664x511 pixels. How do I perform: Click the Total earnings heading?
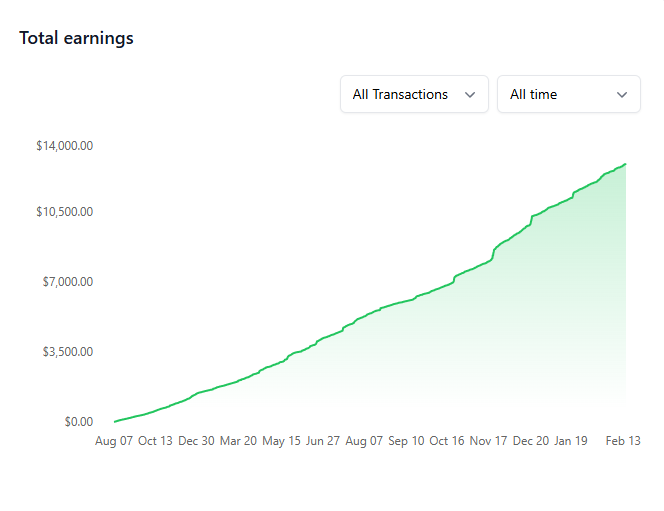point(76,38)
